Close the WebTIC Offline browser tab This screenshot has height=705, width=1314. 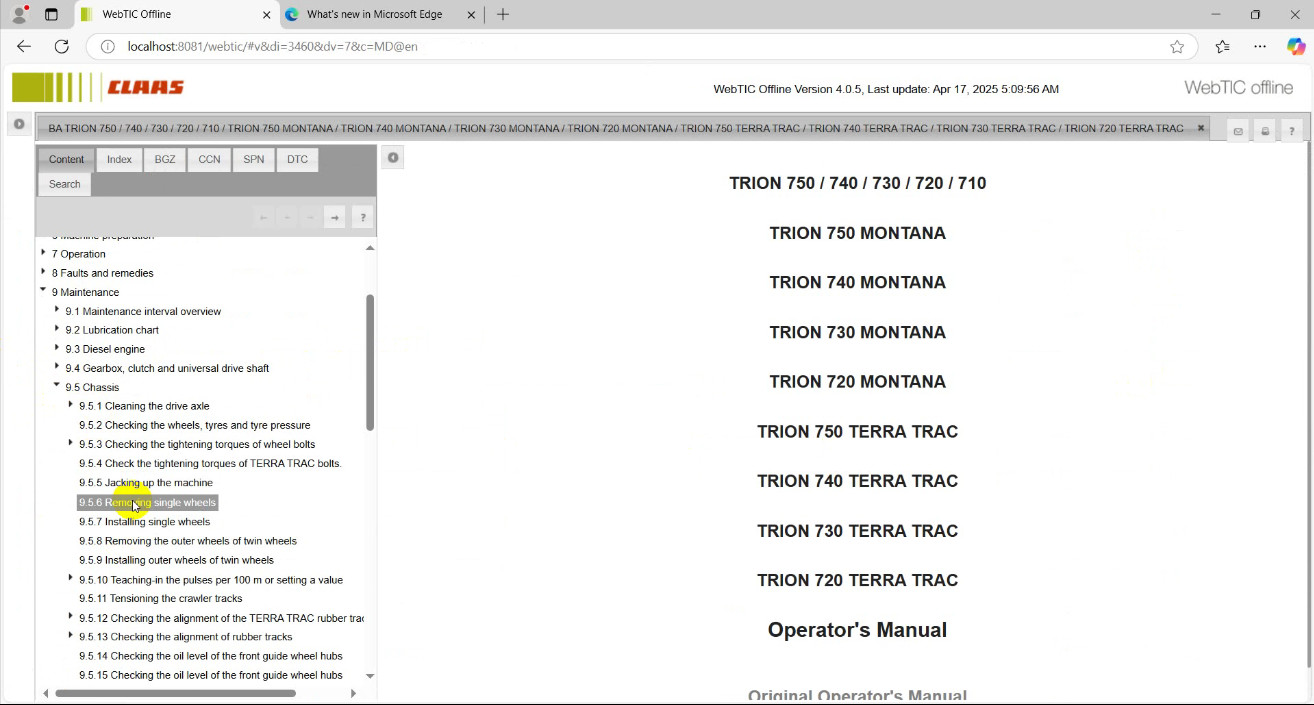(x=267, y=15)
